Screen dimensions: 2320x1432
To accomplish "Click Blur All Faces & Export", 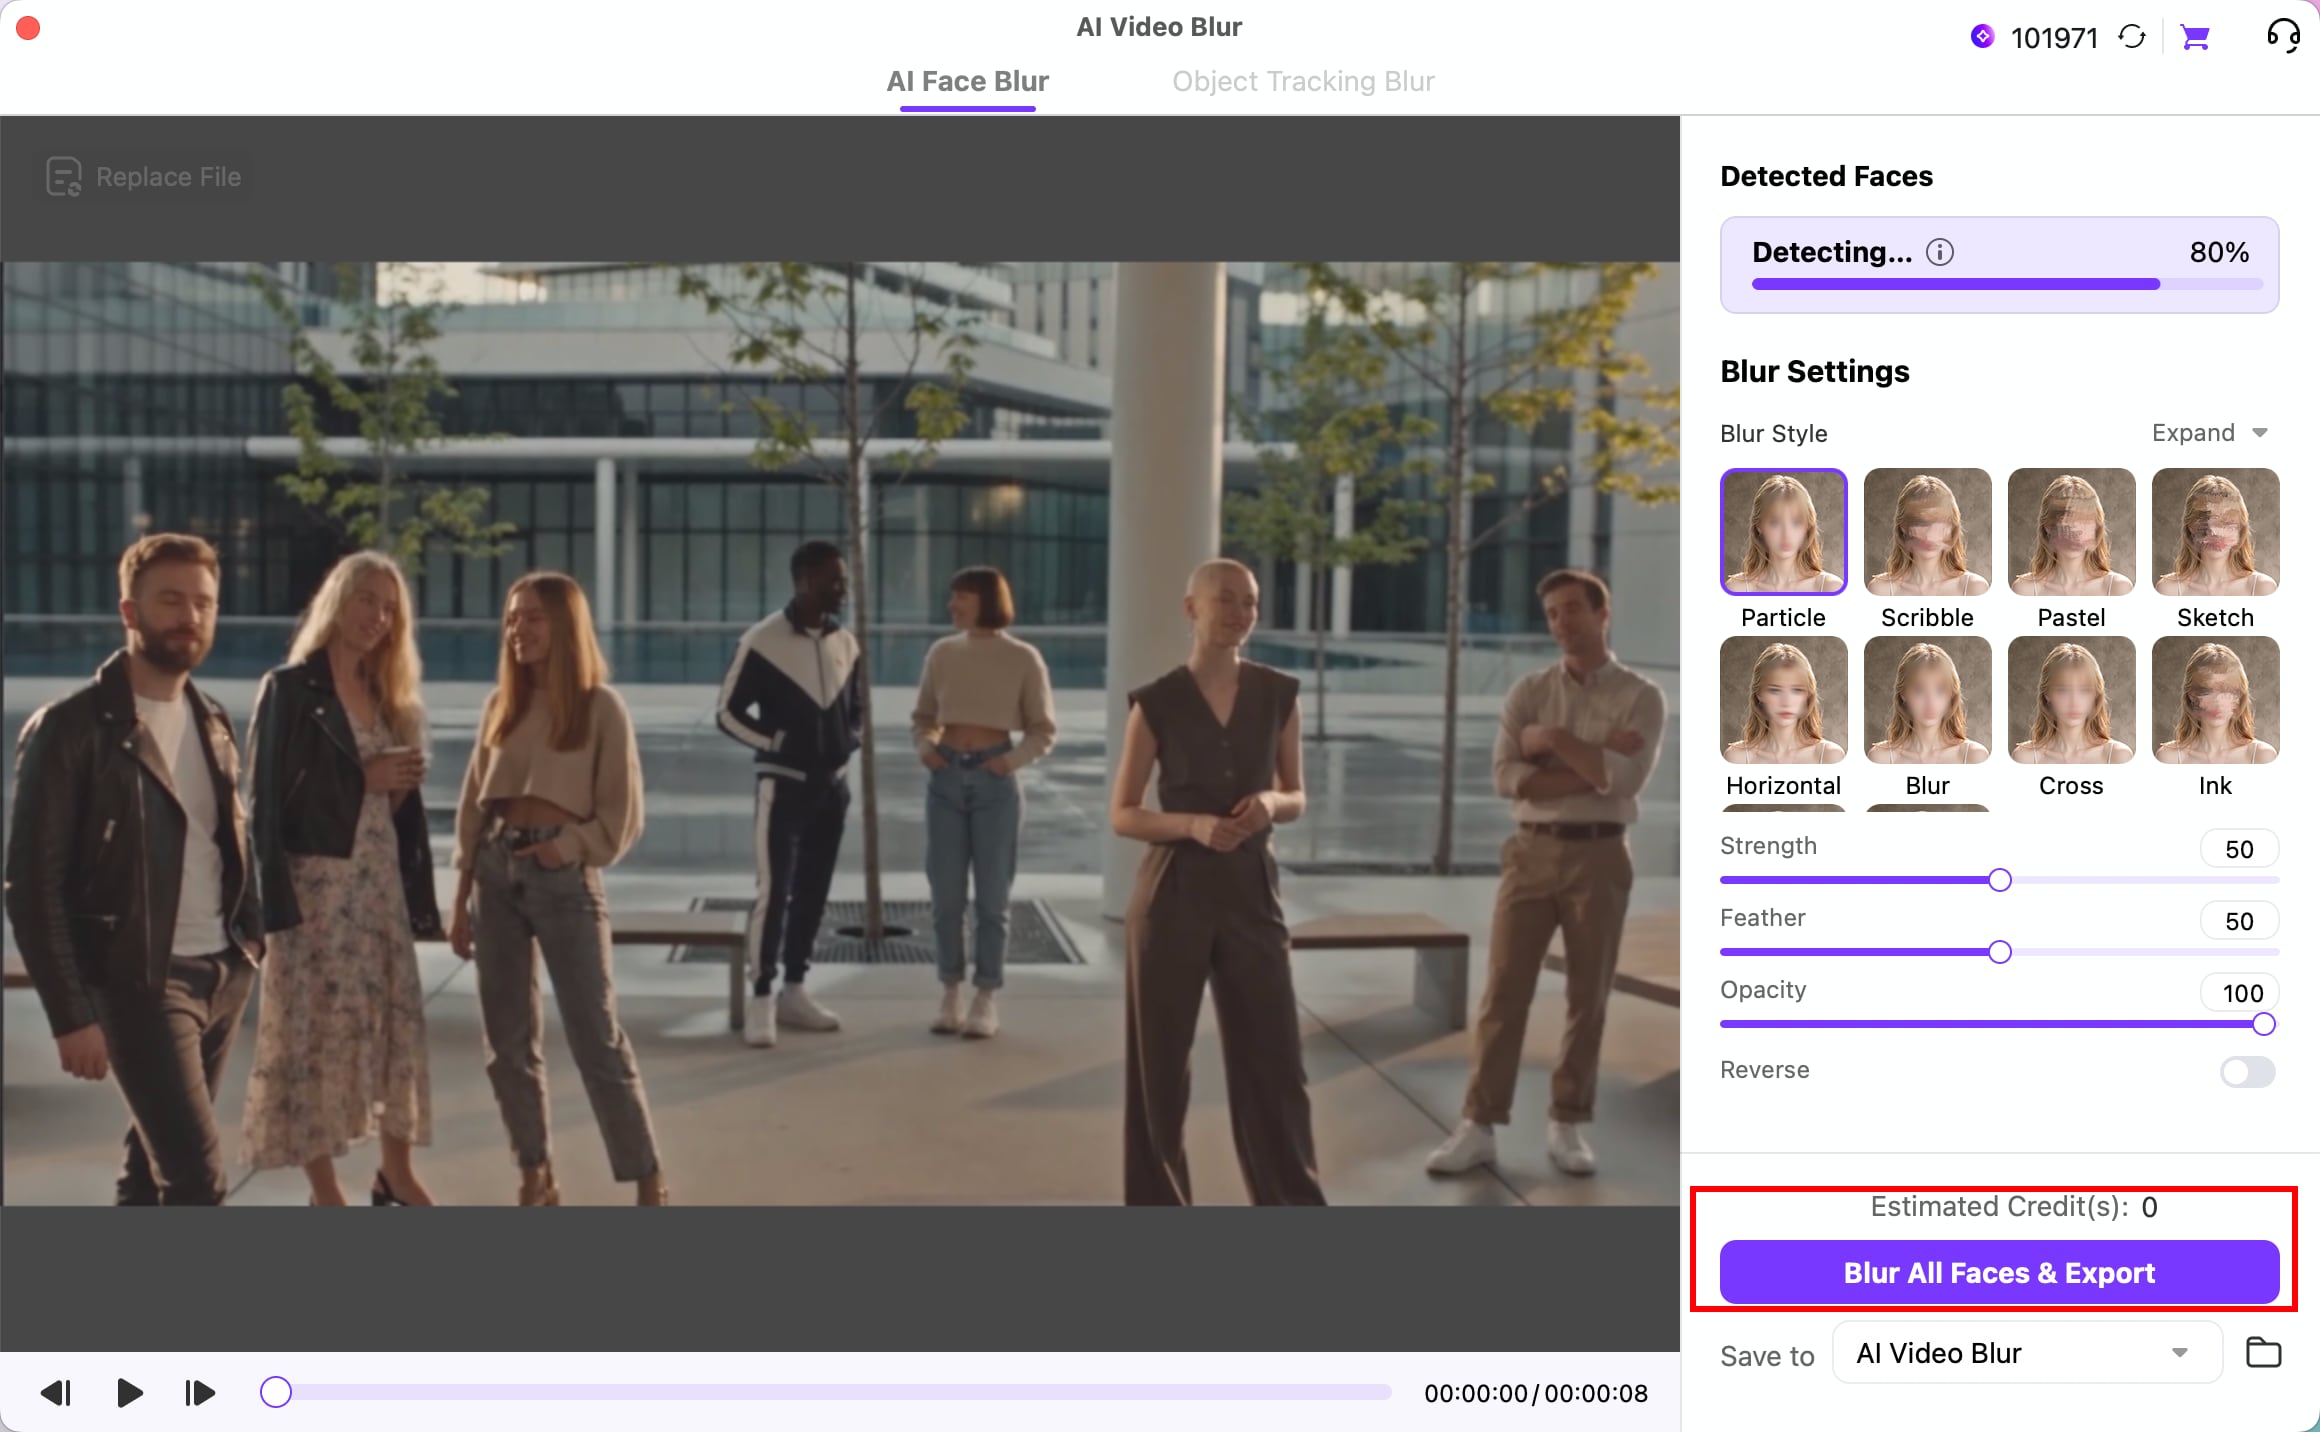I will (x=1999, y=1272).
